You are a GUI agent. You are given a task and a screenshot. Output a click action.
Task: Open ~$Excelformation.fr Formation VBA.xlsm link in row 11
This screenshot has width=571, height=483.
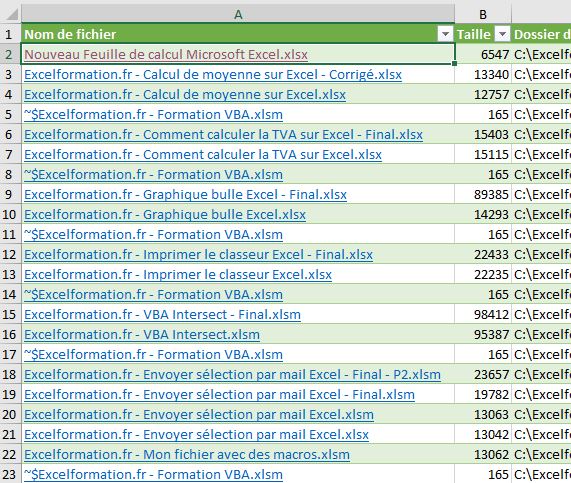(153, 235)
